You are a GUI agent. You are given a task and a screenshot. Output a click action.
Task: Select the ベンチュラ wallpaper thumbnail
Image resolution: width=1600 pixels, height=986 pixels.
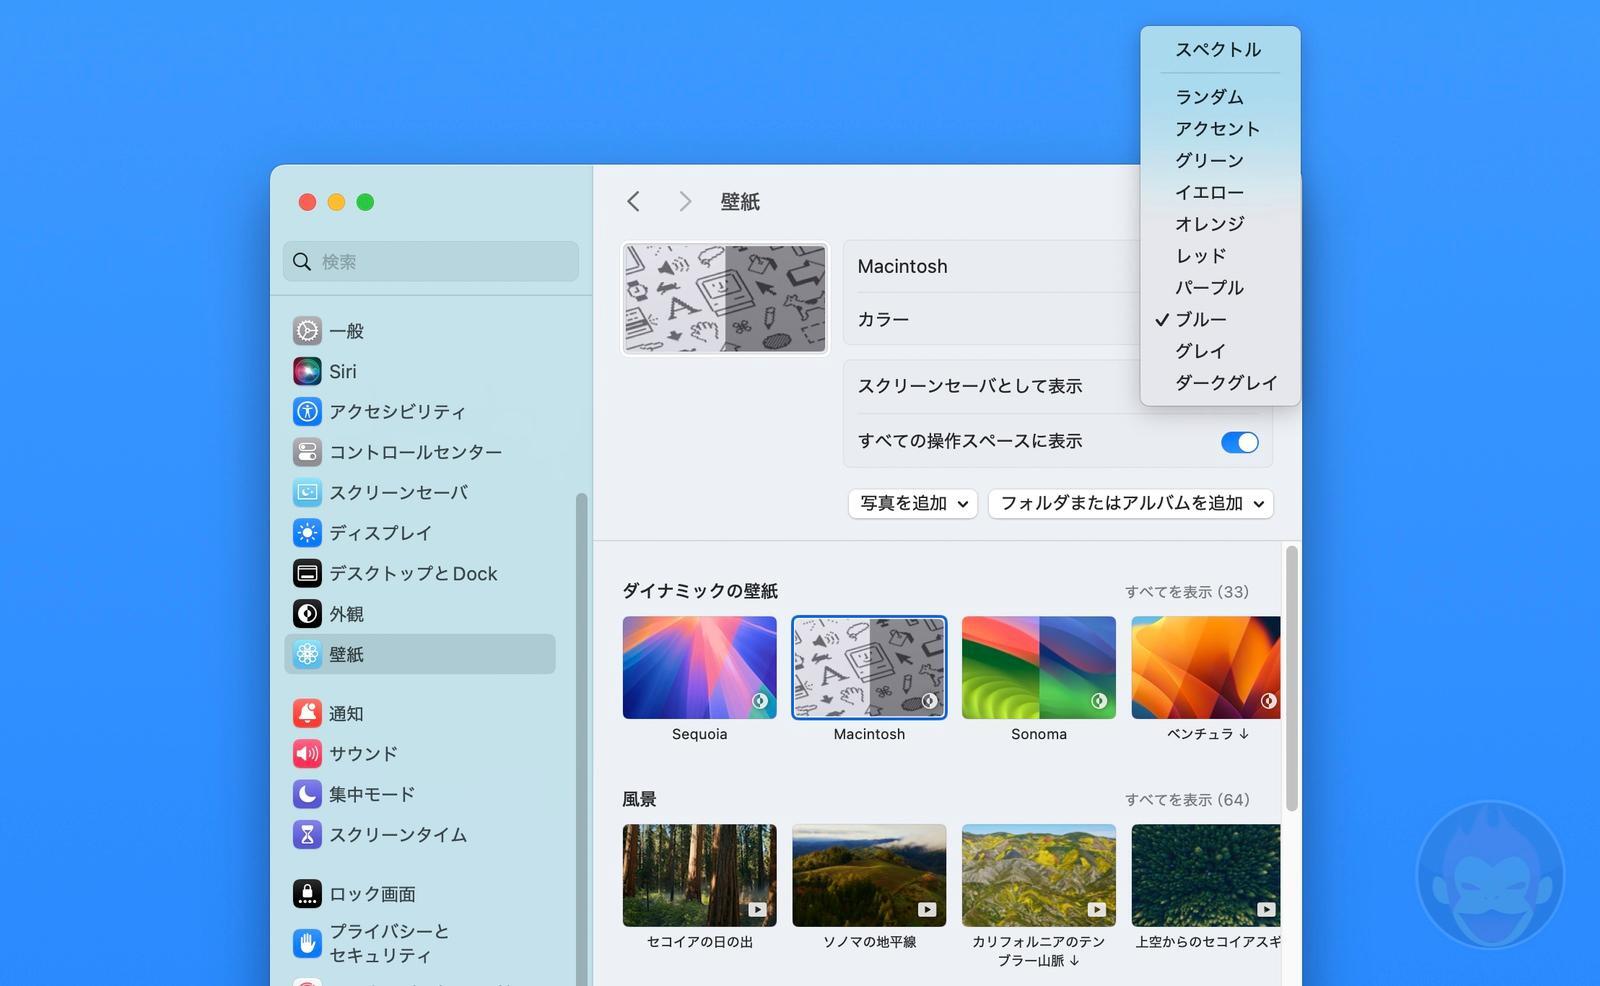[1206, 667]
